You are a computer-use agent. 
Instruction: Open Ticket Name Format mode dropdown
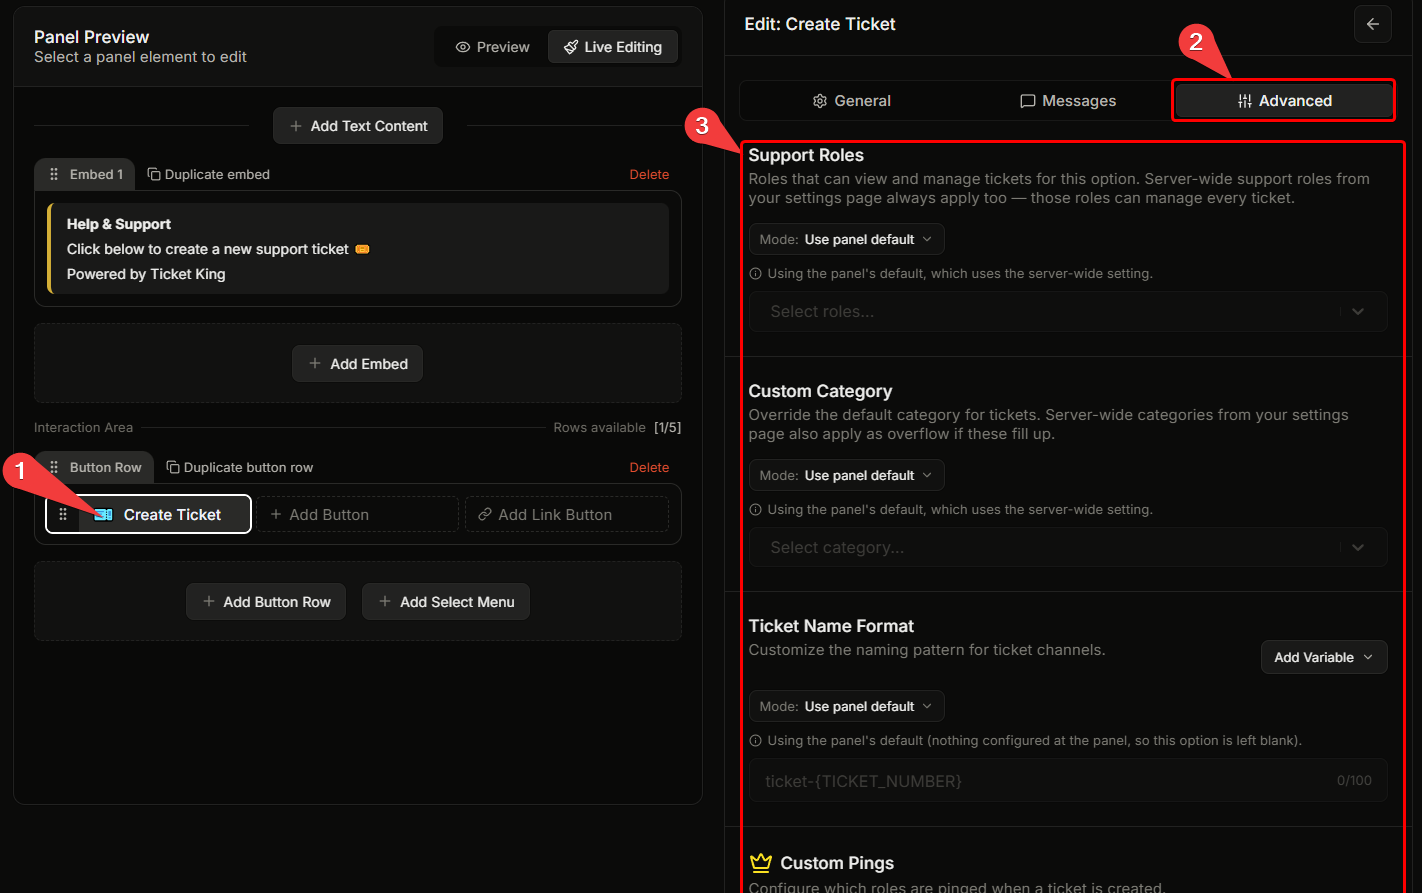click(846, 706)
